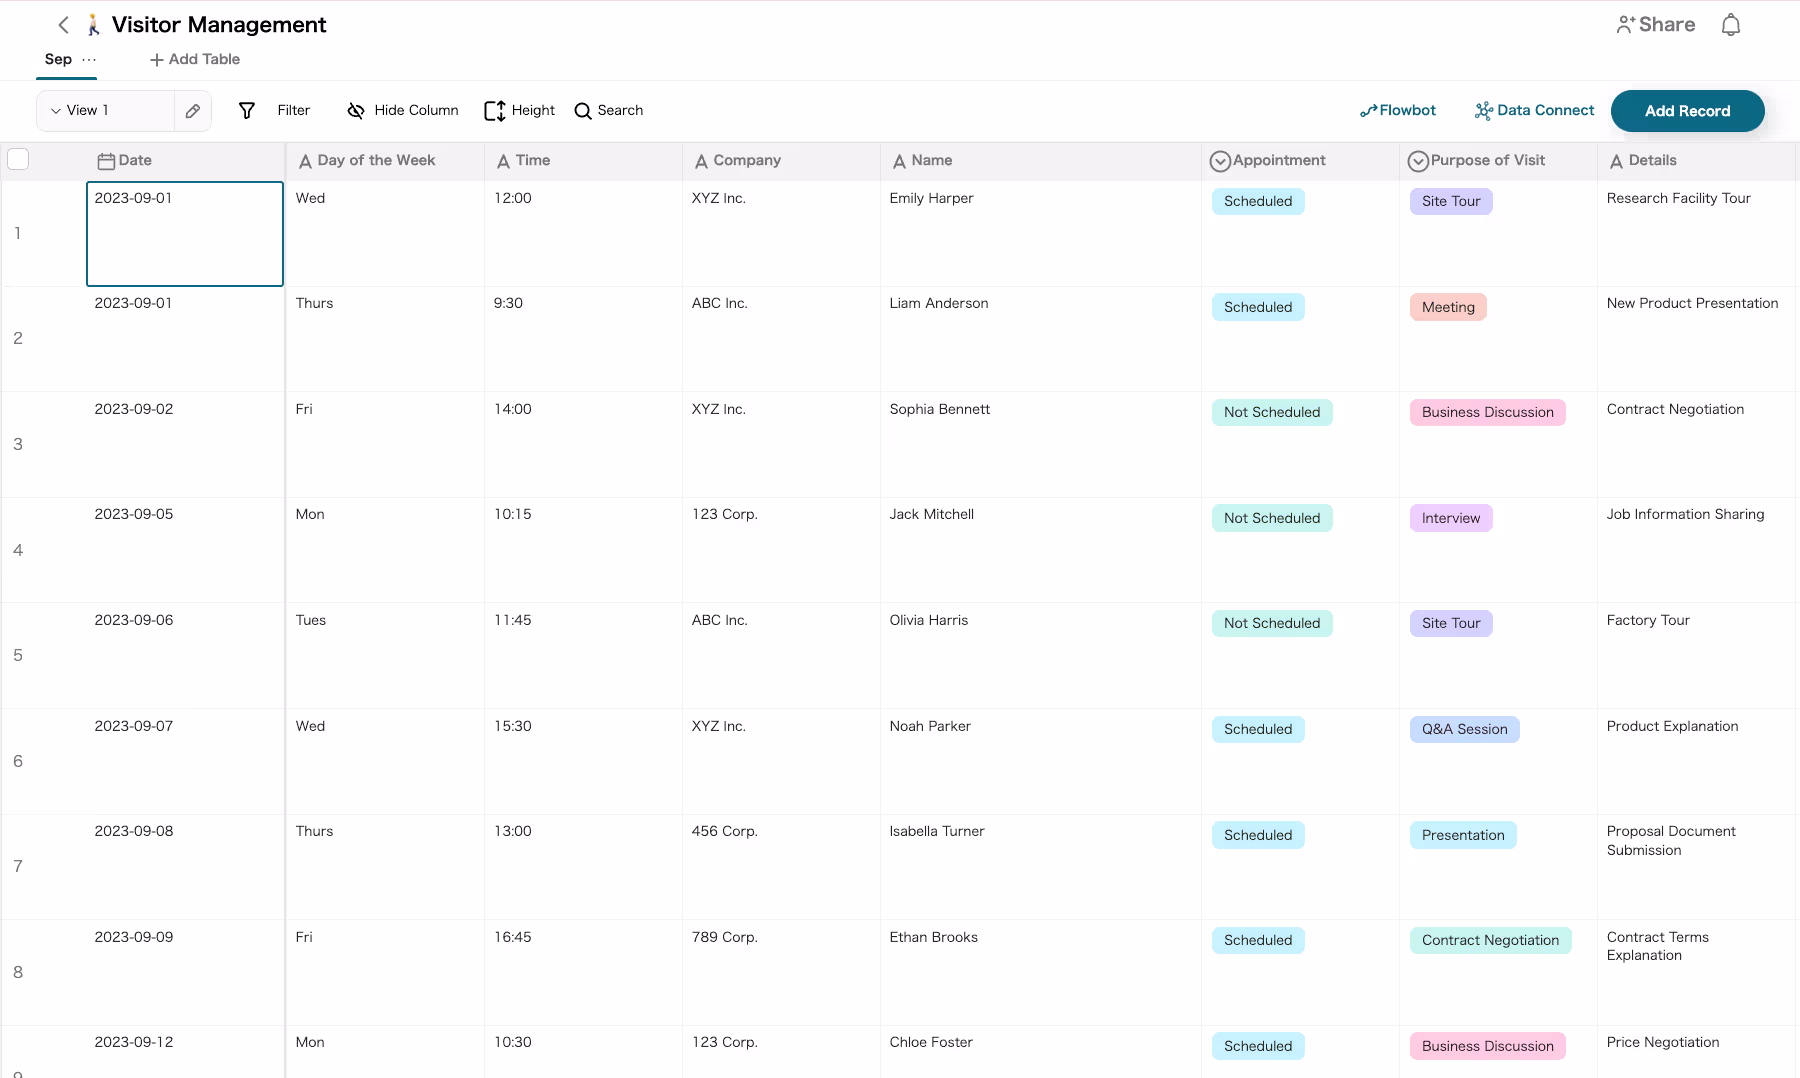Click Add Table
The width and height of the screenshot is (1800, 1078).
tap(195, 60)
